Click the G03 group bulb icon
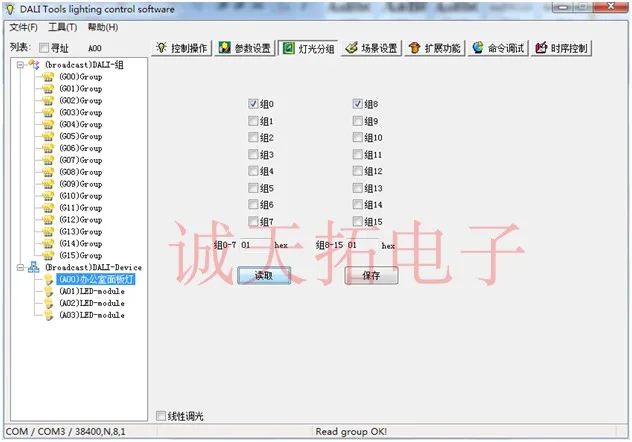 pos(48,112)
